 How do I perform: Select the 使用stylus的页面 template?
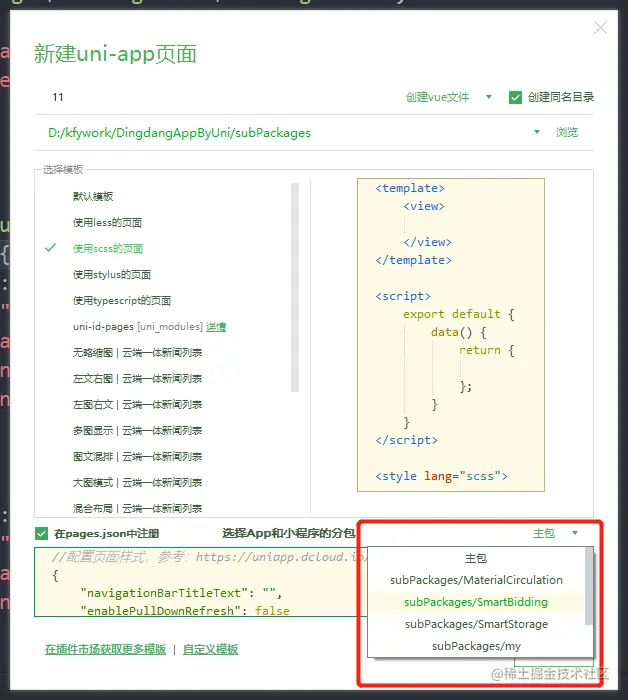[112, 274]
